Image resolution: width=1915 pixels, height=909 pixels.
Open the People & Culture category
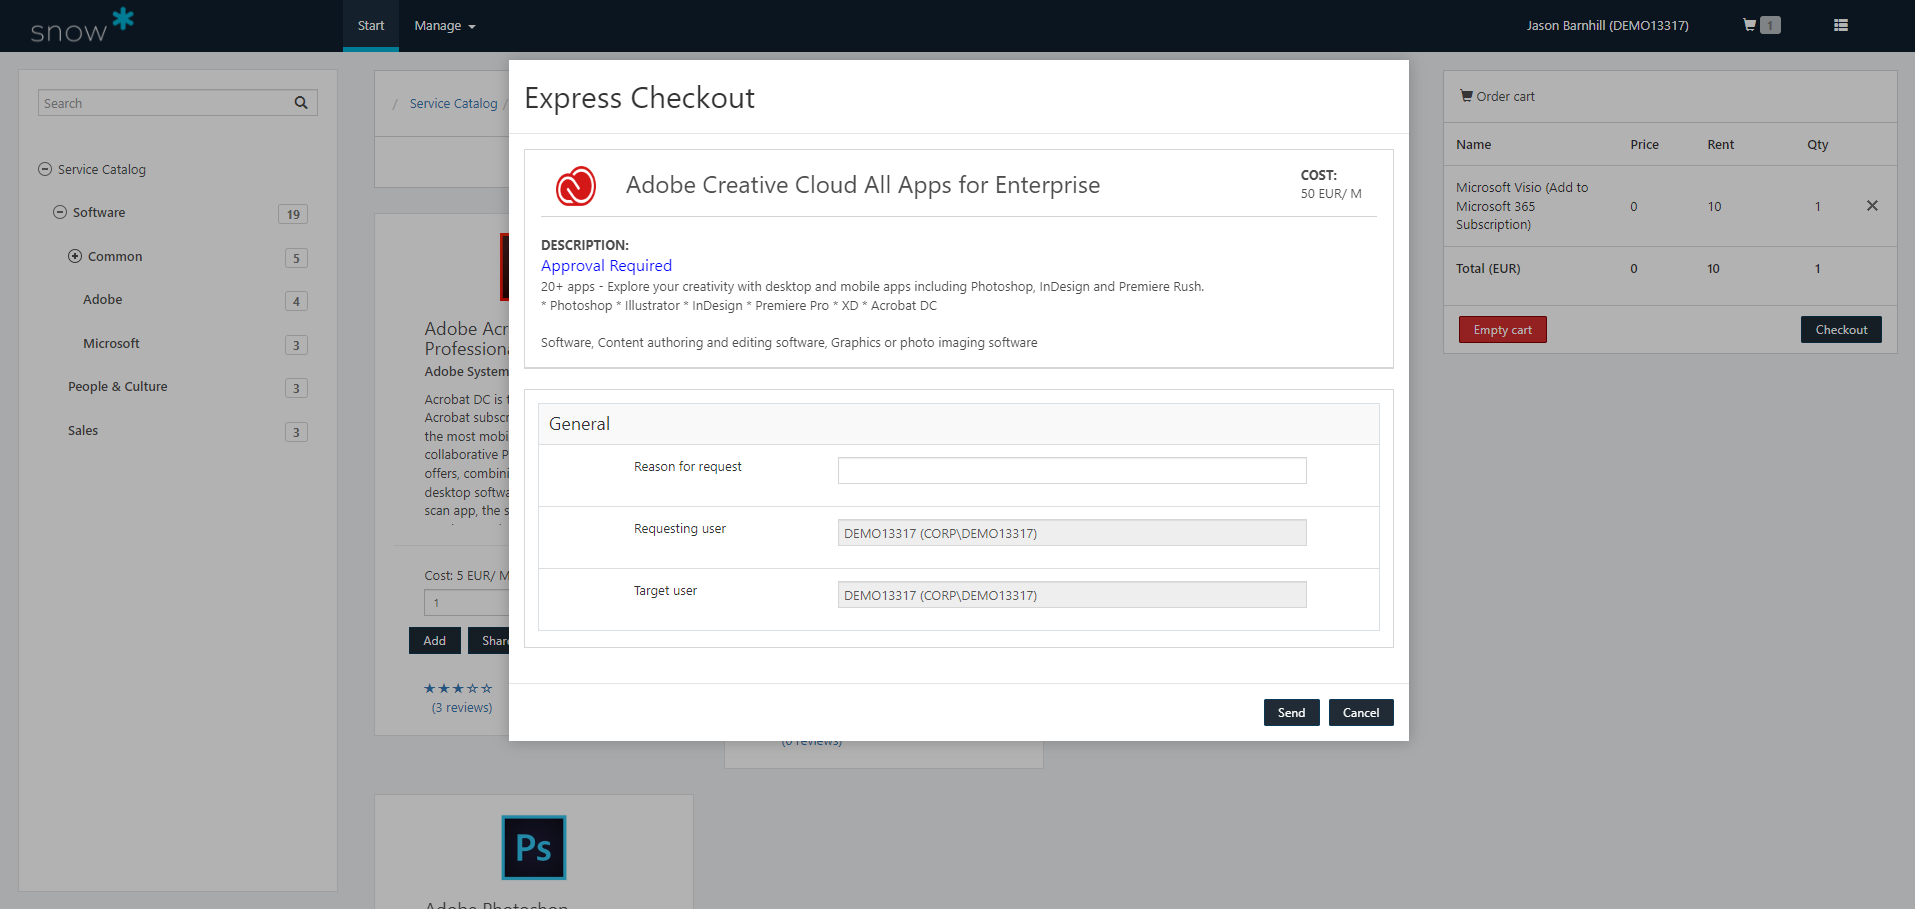[118, 386]
